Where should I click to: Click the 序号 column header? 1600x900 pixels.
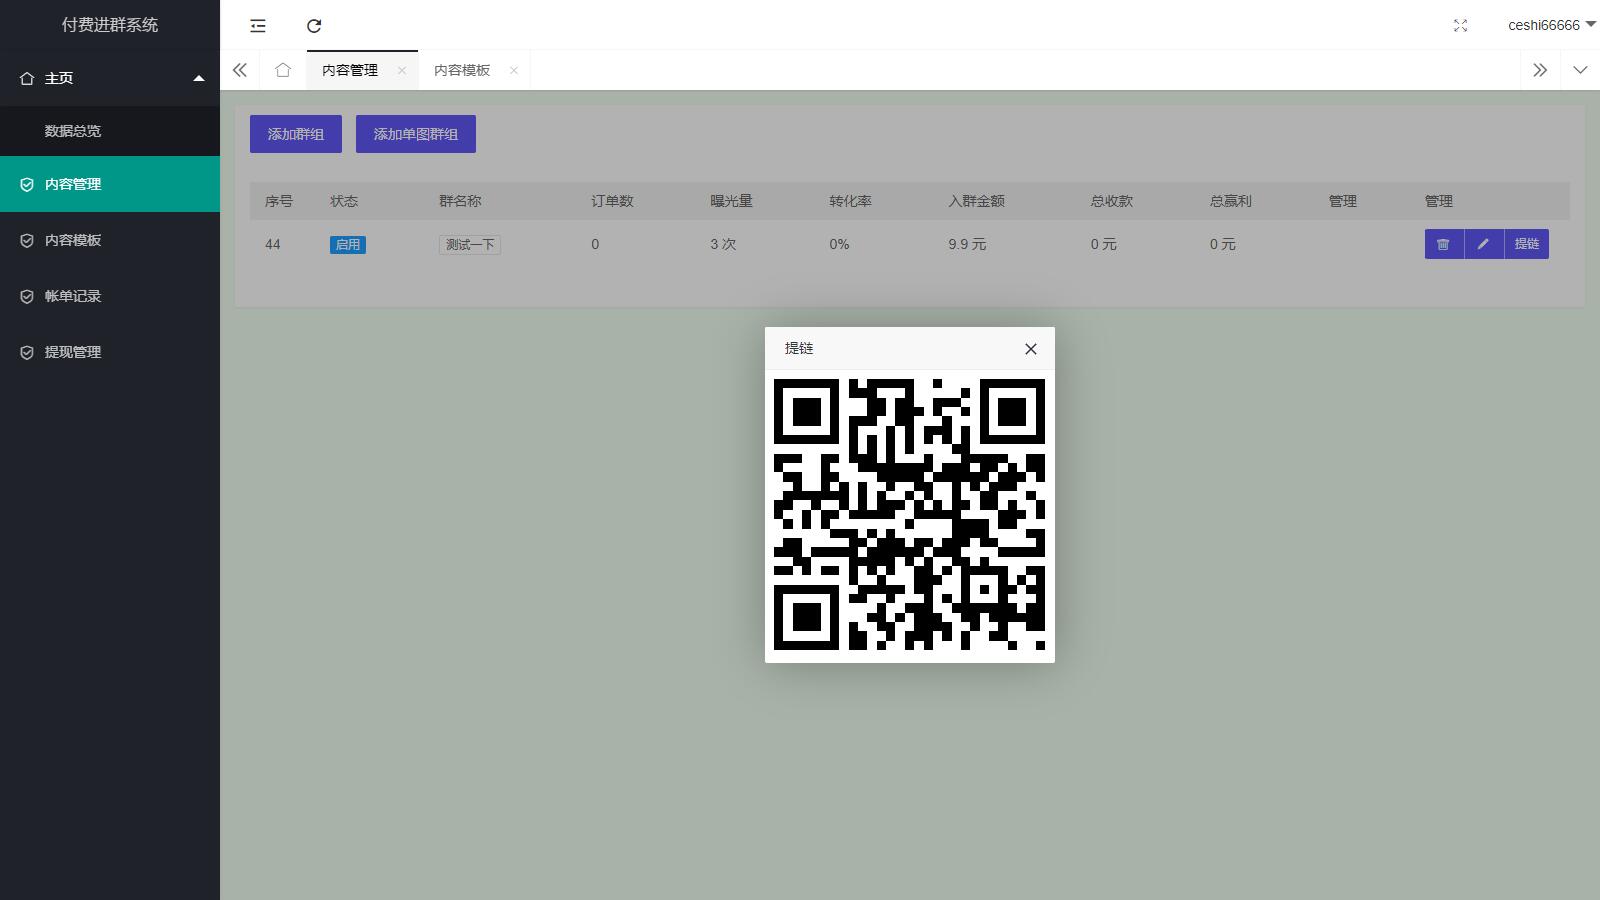point(279,201)
